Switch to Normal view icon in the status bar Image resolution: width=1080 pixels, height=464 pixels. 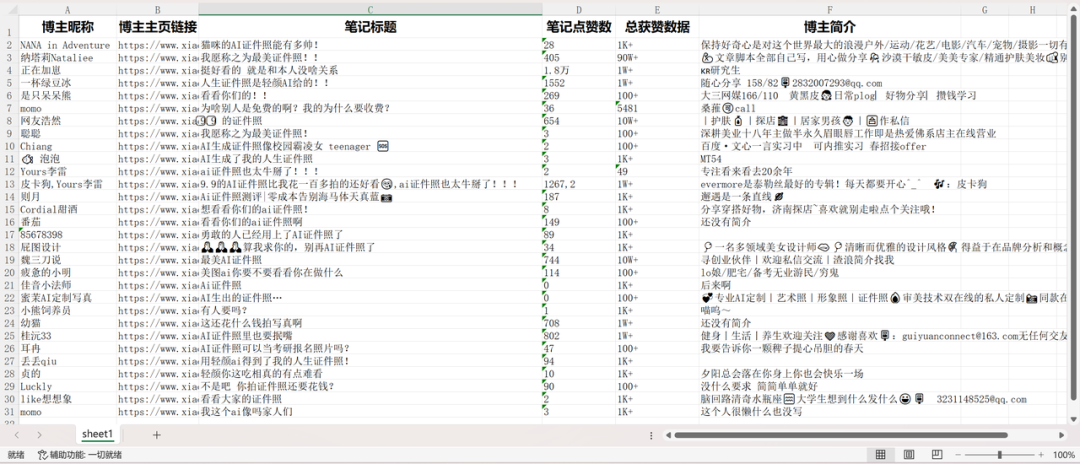click(880, 455)
